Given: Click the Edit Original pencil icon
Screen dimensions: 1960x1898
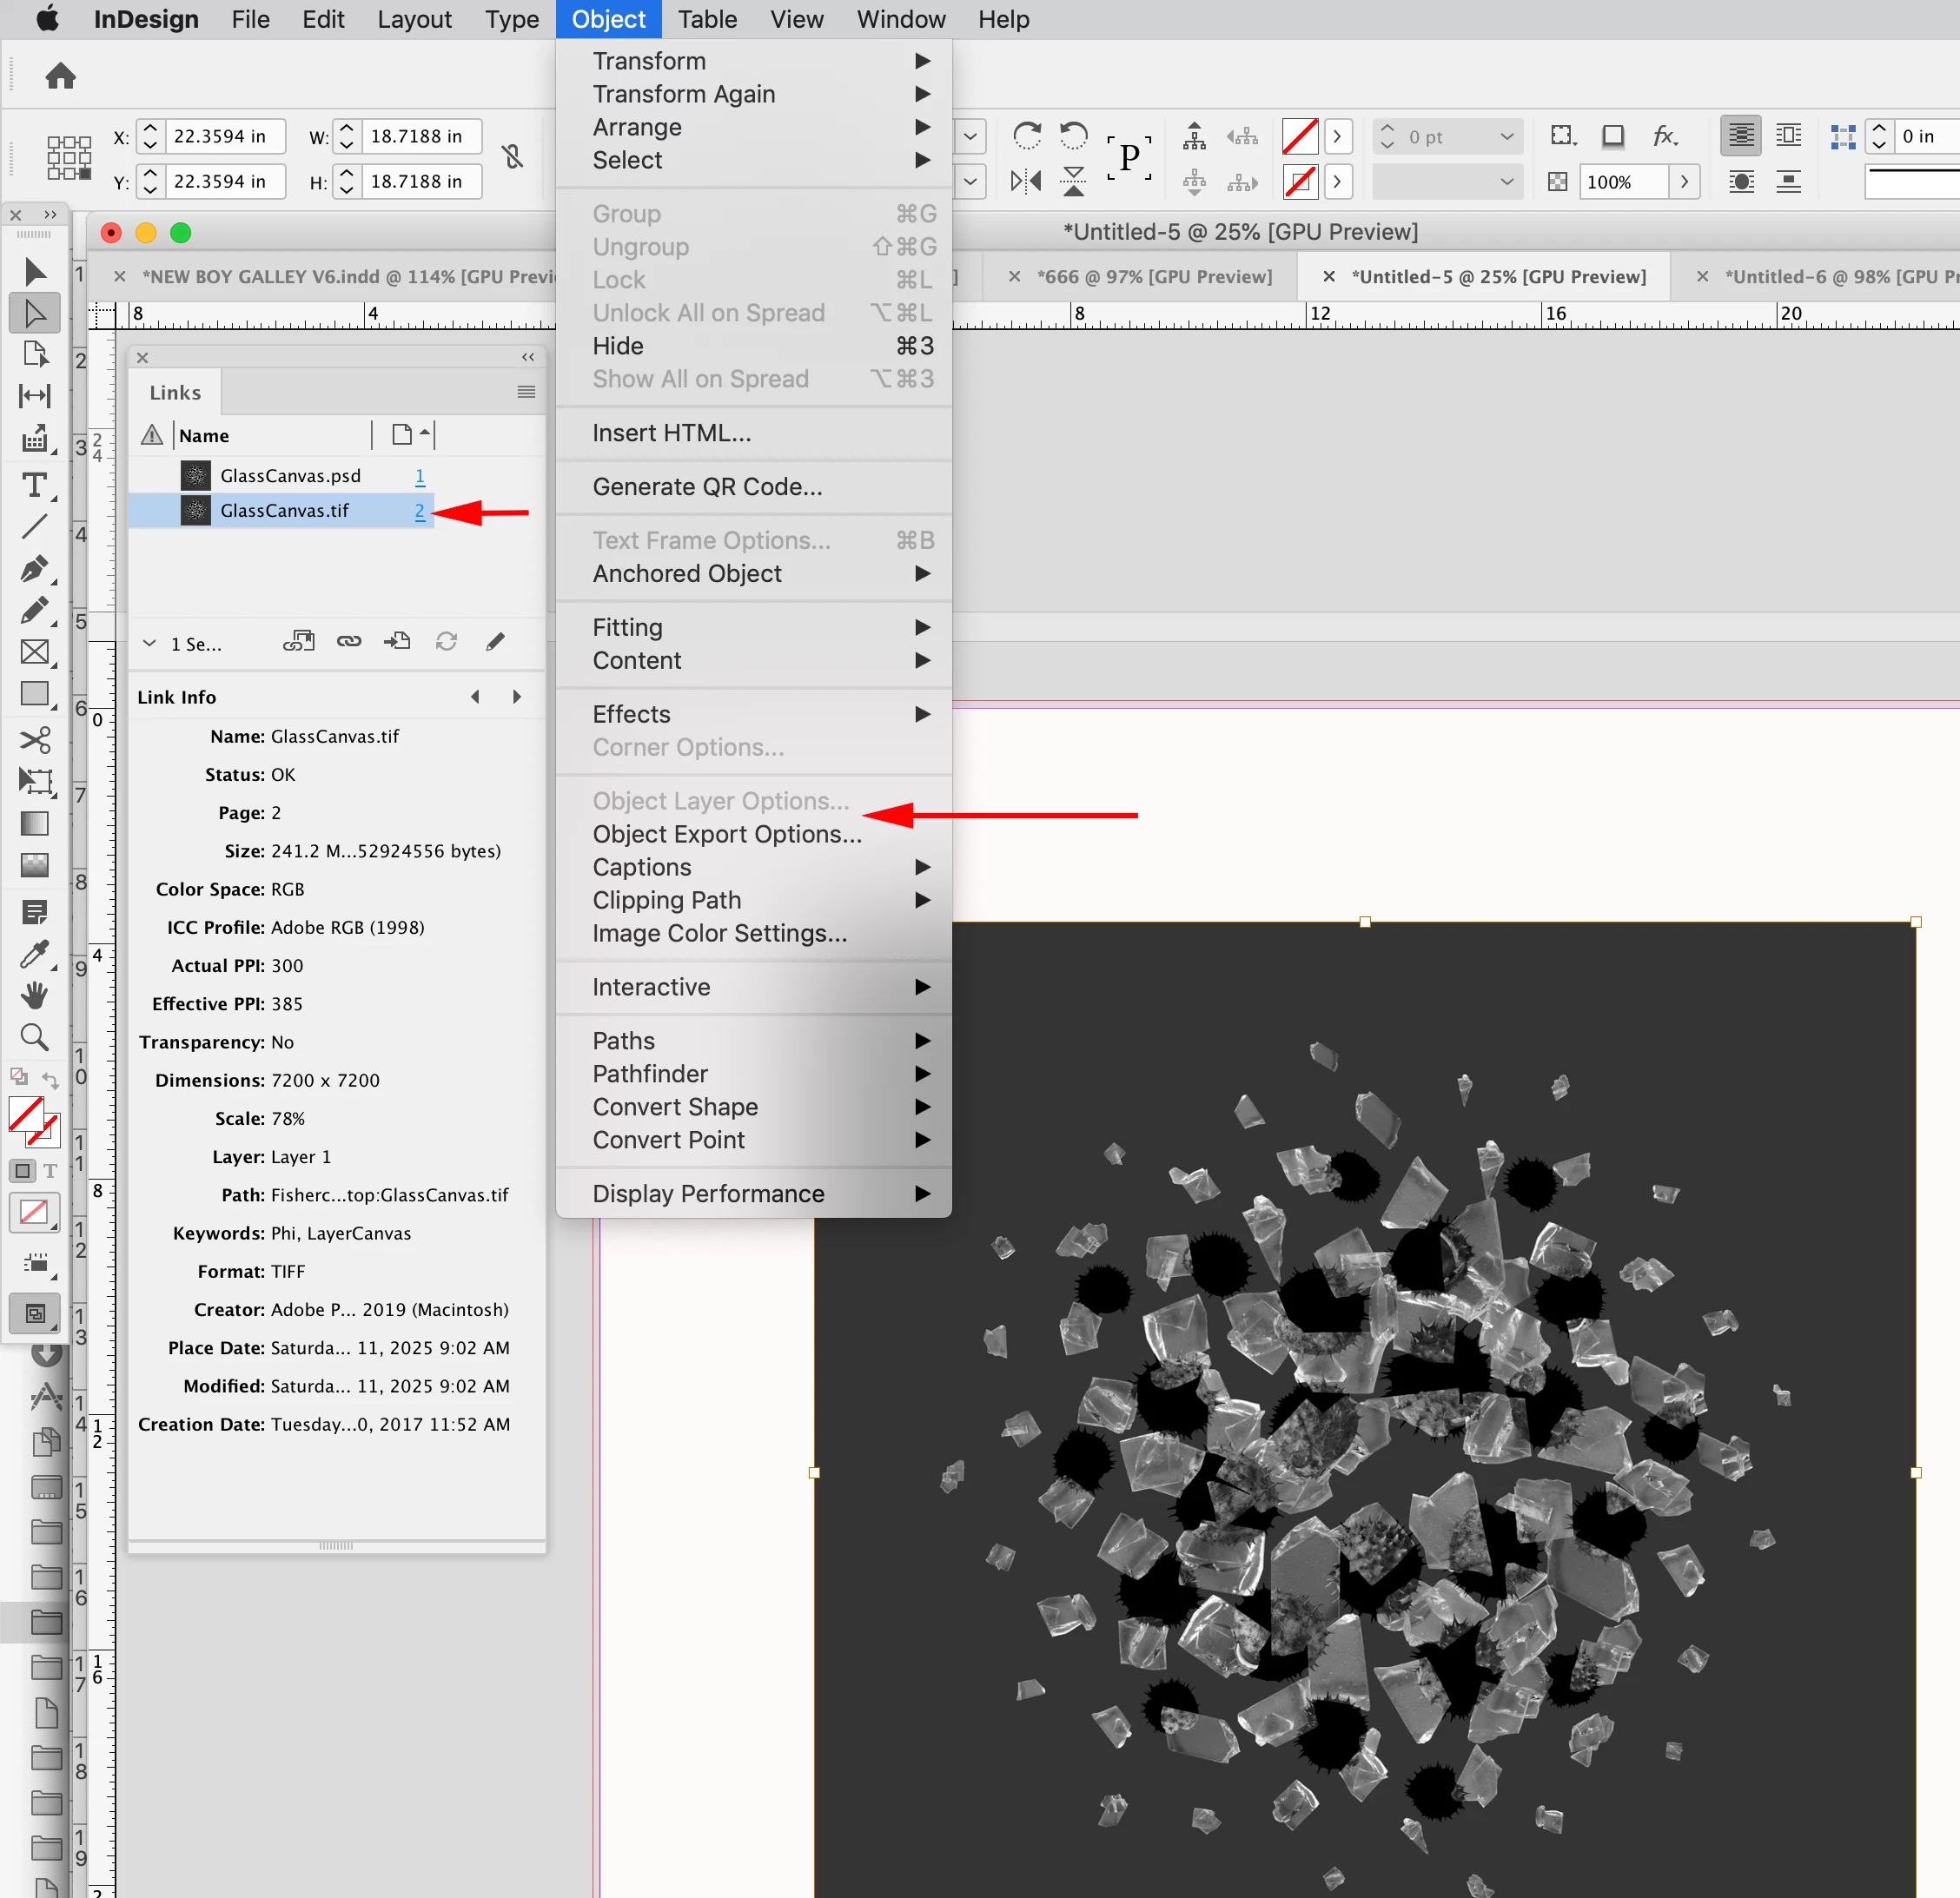Looking at the screenshot, I should 495,642.
